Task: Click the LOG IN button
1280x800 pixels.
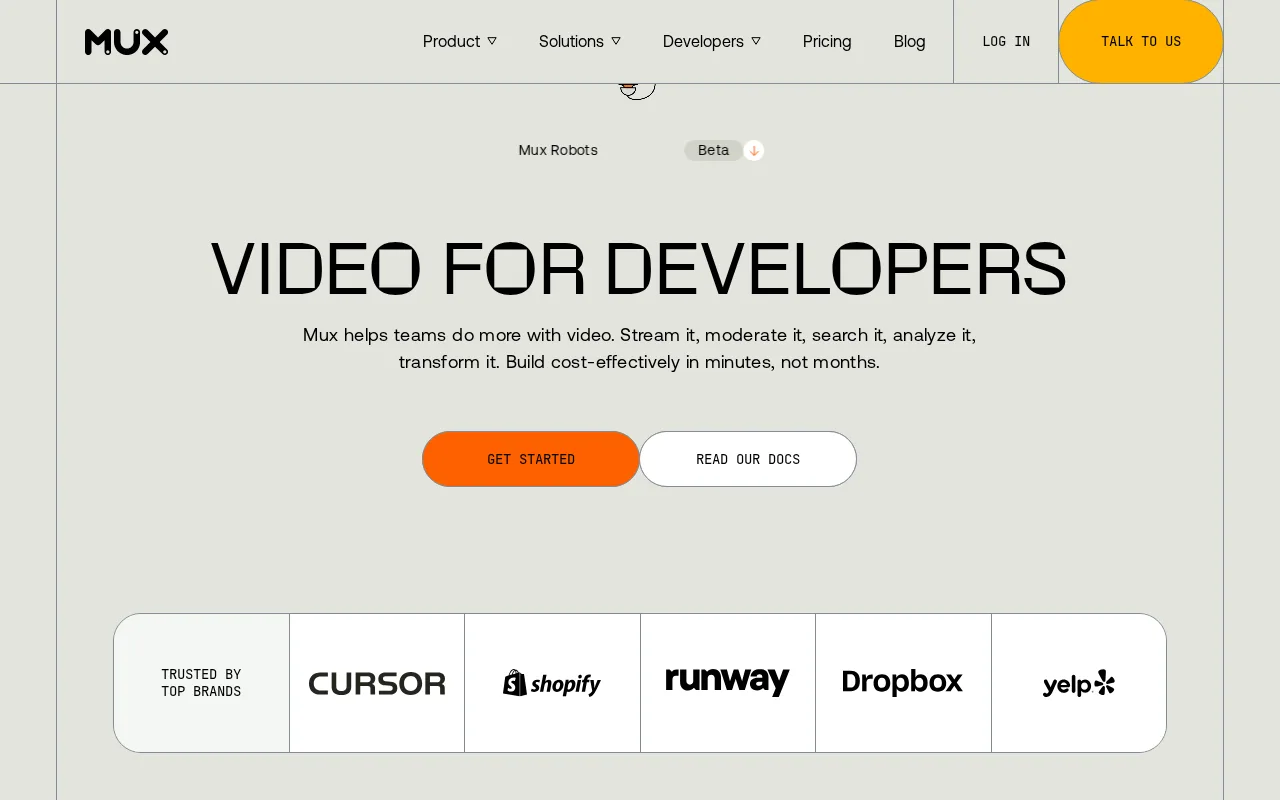Action: [x=1006, y=41]
